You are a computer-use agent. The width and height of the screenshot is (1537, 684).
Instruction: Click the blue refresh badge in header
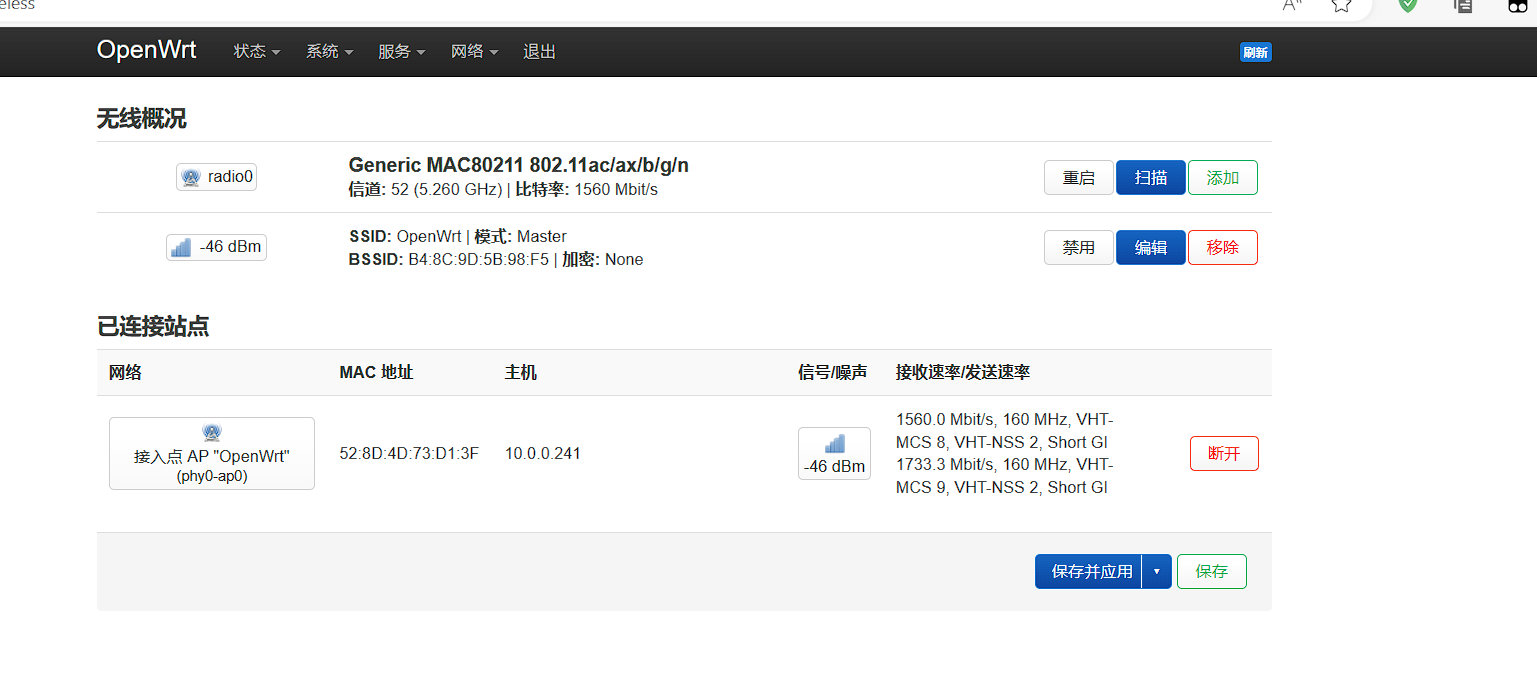(1255, 52)
